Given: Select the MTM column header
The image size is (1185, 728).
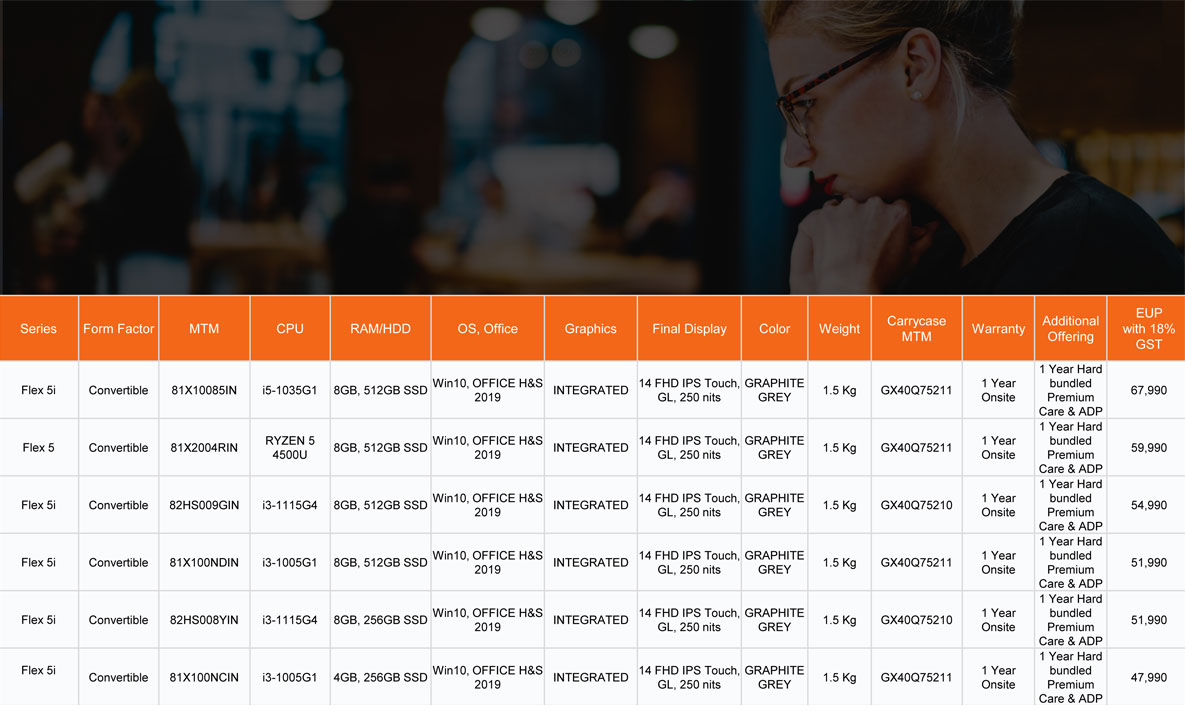Looking at the screenshot, I should [204, 328].
